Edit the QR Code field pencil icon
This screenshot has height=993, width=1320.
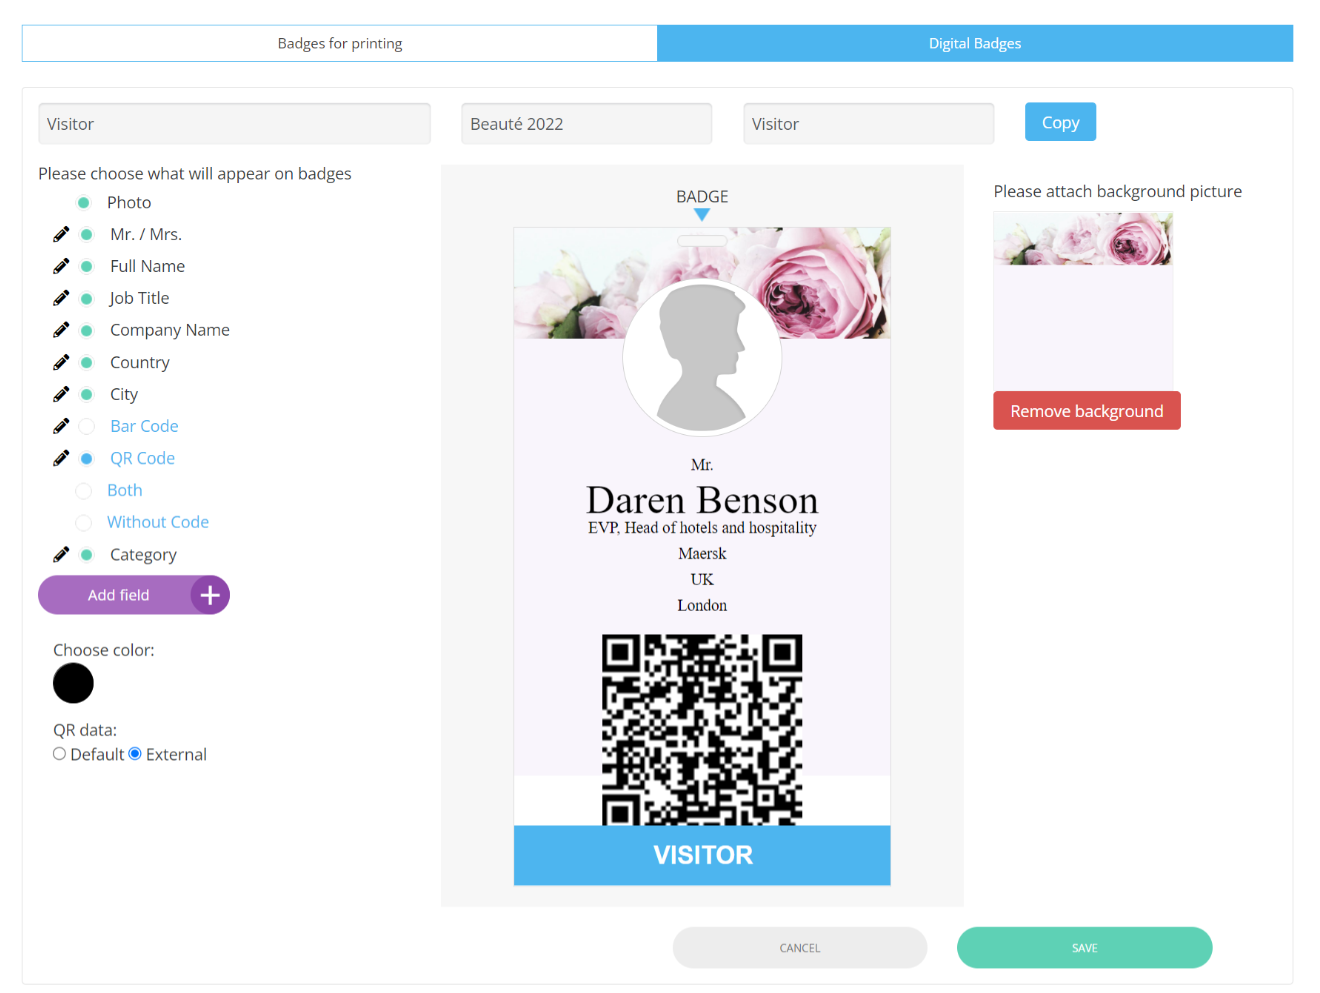(x=61, y=458)
